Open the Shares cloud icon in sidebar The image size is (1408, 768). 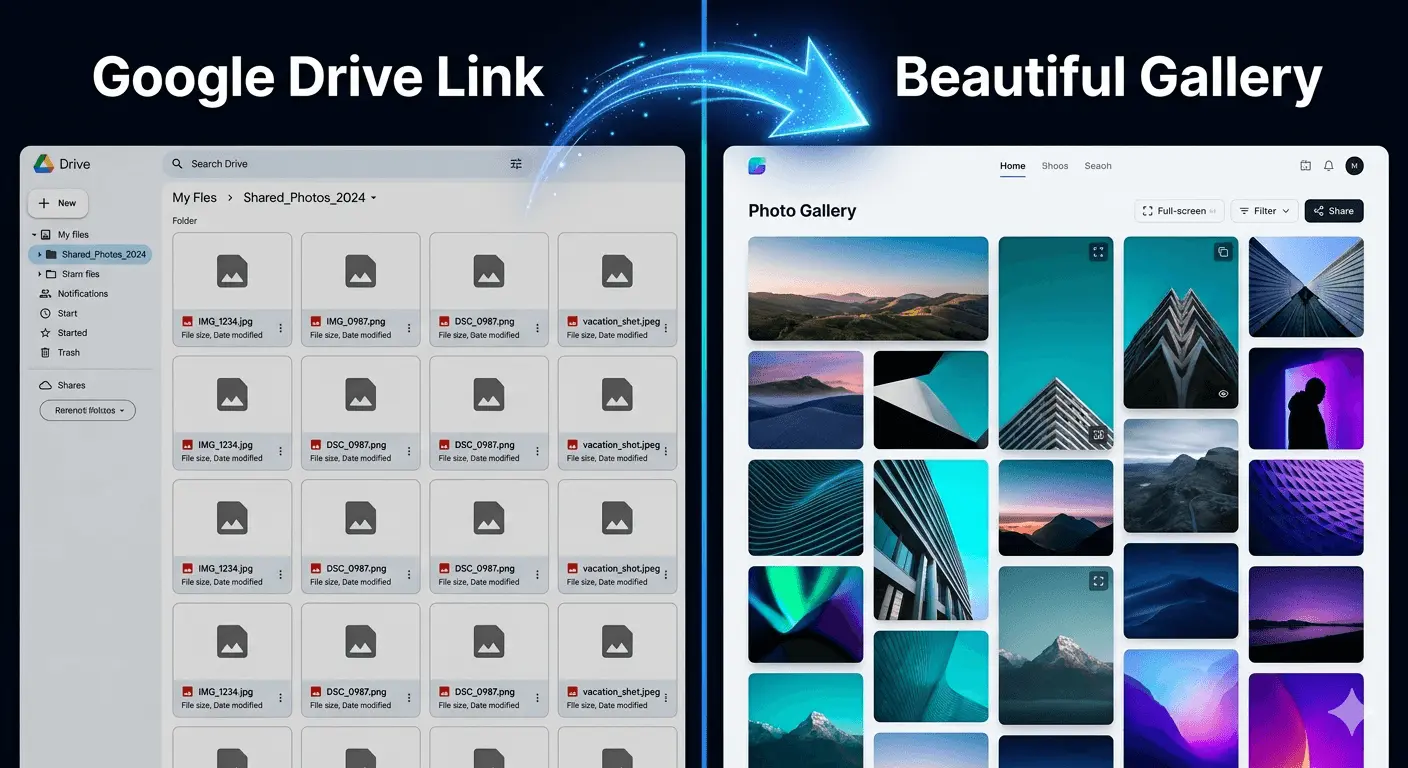click(46, 385)
